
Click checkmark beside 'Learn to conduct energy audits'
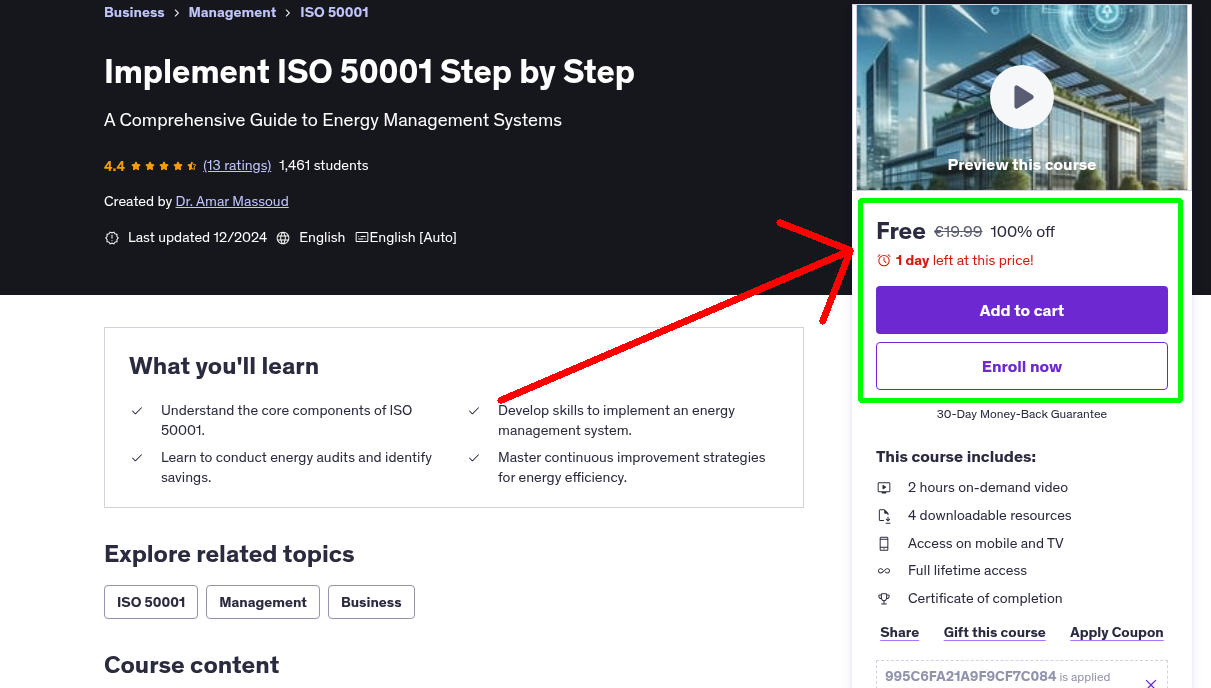pyautogui.click(x=137, y=457)
